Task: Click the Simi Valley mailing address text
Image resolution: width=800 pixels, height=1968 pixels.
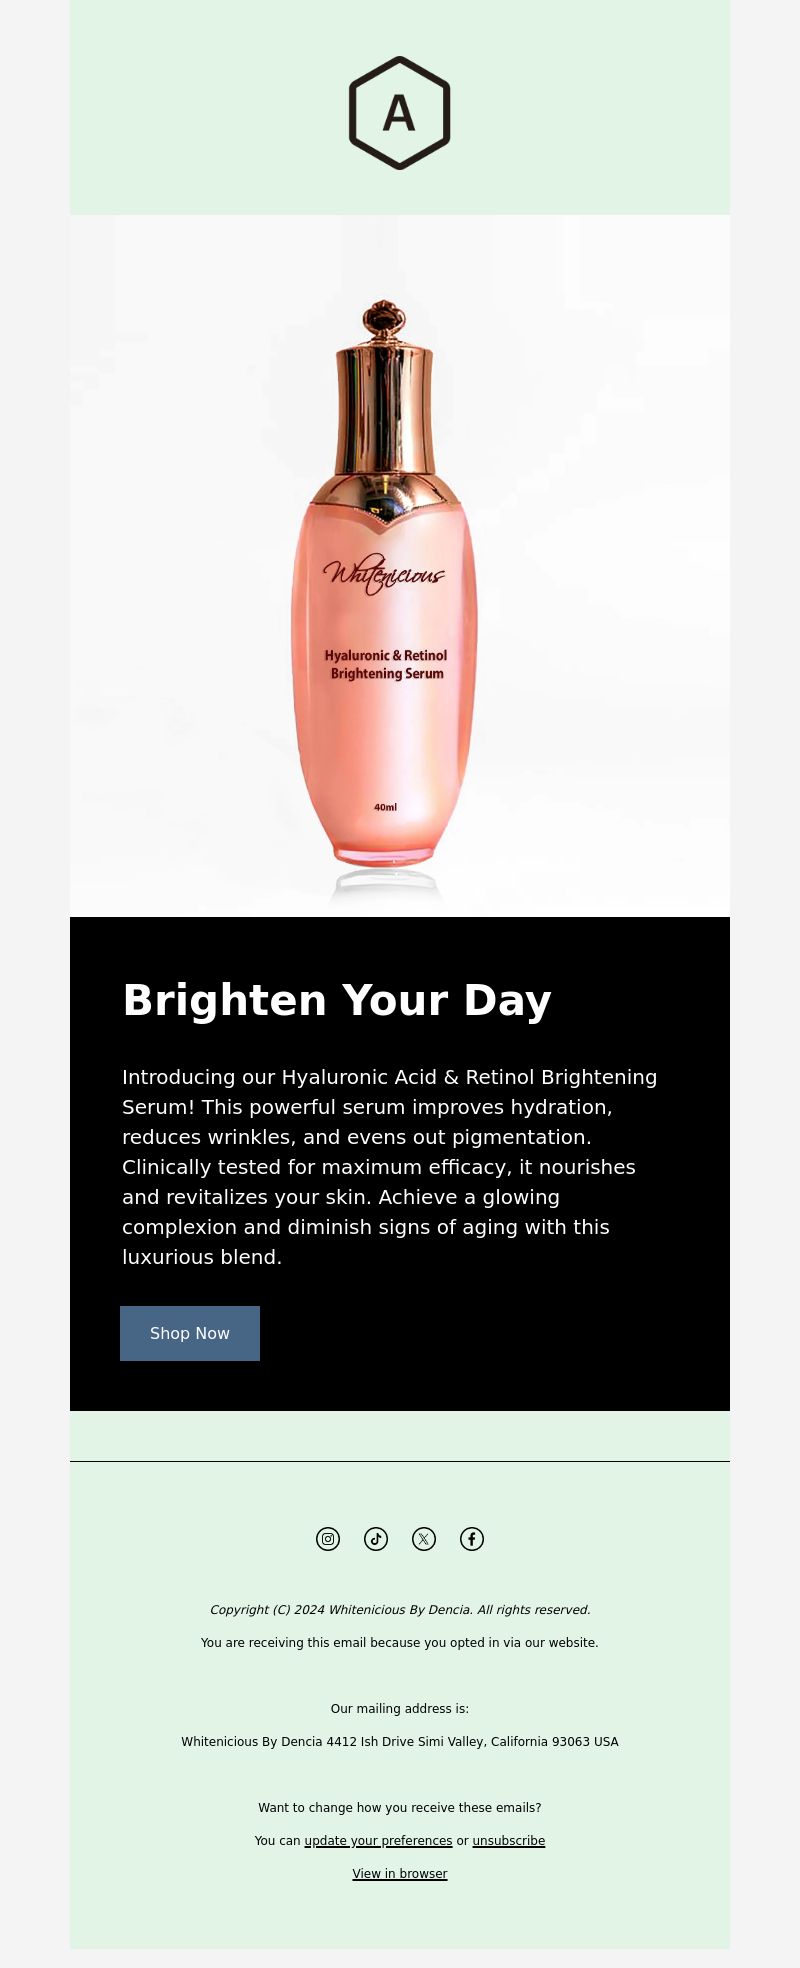Action: point(400,1741)
